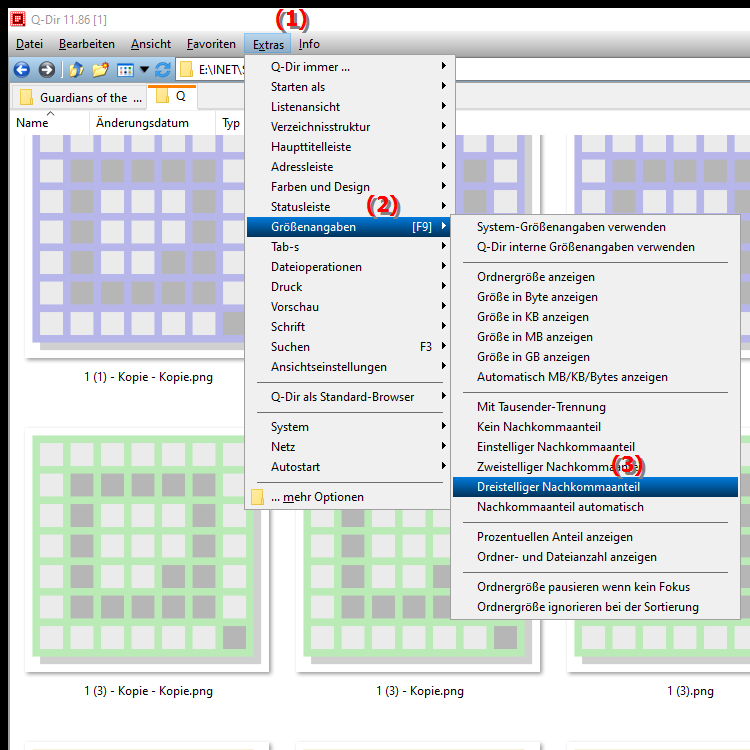The image size is (750, 750).
Task: Open the Favoriten menu
Action: click(x=211, y=44)
